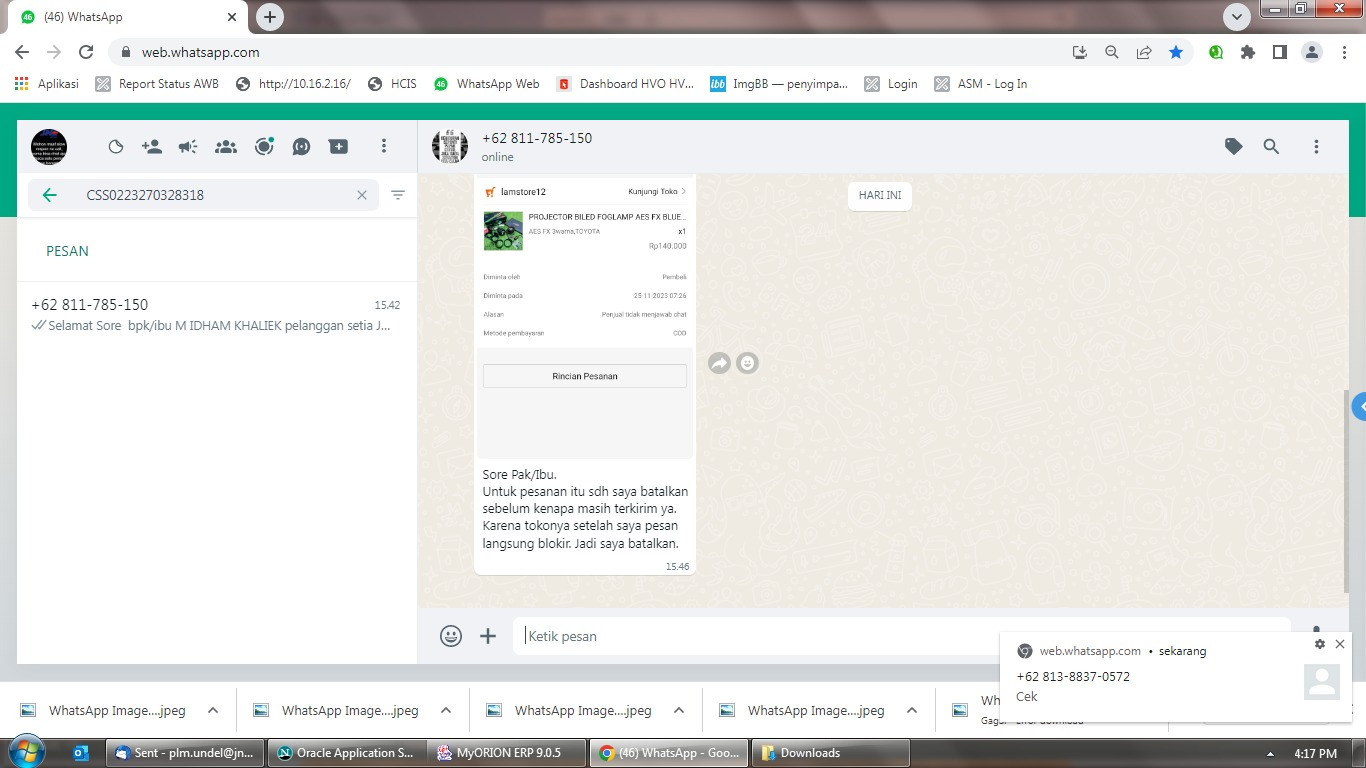Open the contact avatar in the chat header
Viewport: 1366px width, 768px height.
(450, 146)
